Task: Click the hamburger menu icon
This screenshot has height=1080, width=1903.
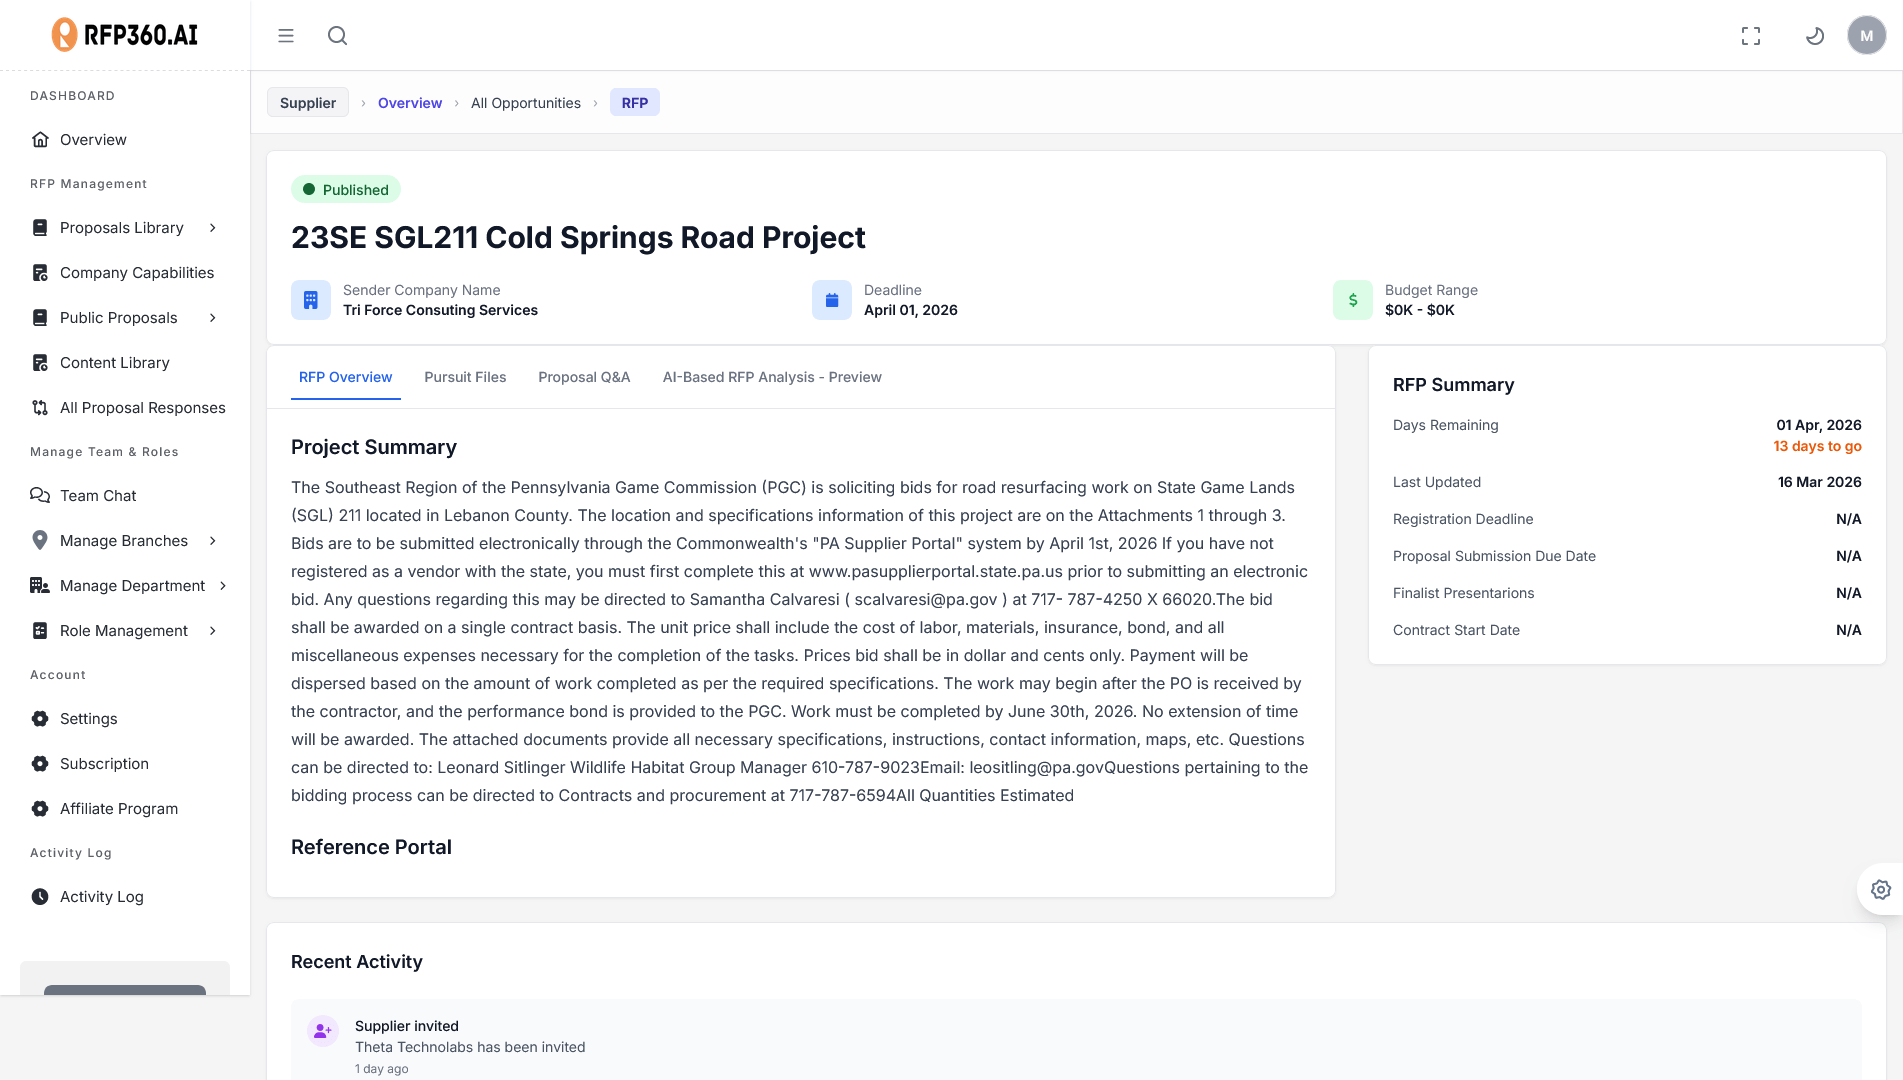Action: point(286,36)
